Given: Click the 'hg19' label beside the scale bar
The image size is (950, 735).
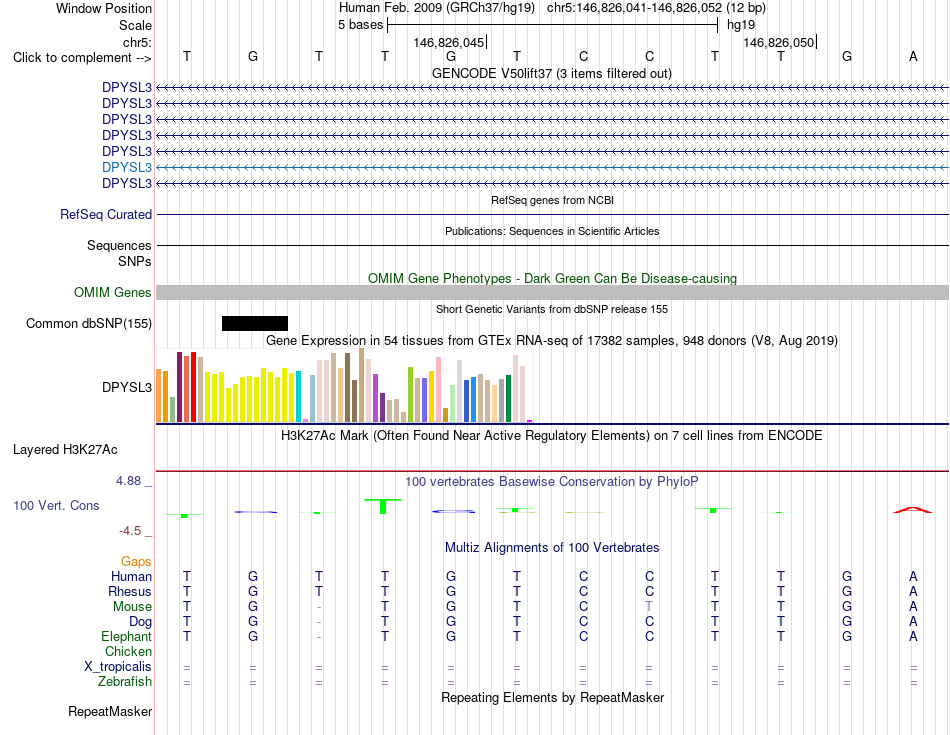Looking at the screenshot, I should pos(741,25).
